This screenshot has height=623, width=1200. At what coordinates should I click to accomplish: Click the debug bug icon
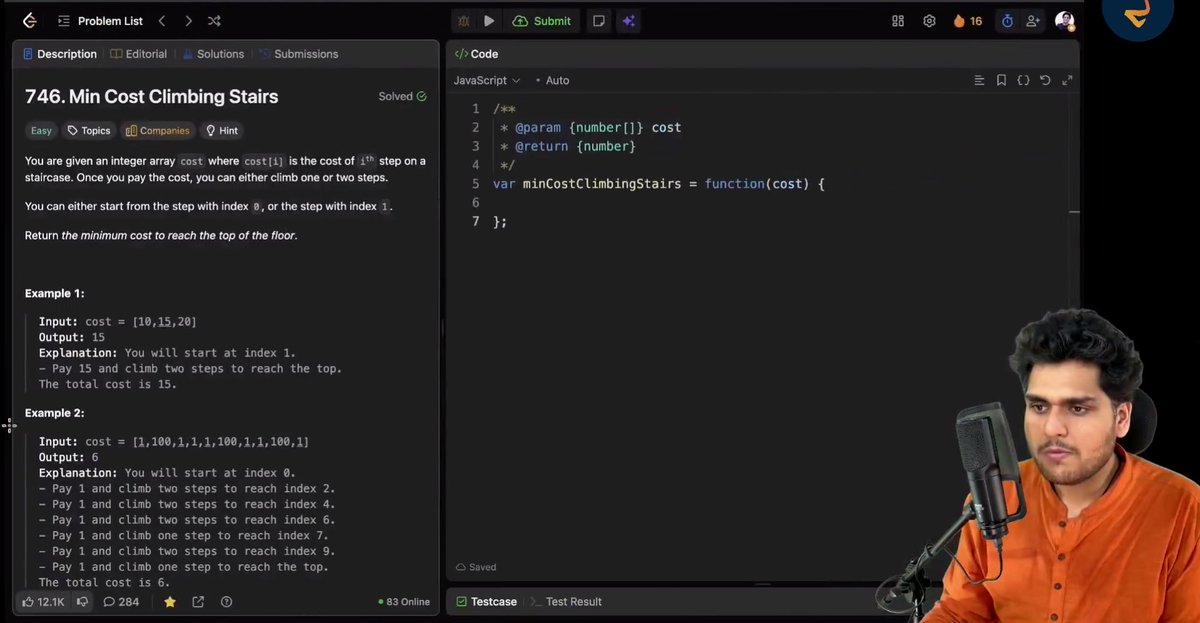[464, 21]
